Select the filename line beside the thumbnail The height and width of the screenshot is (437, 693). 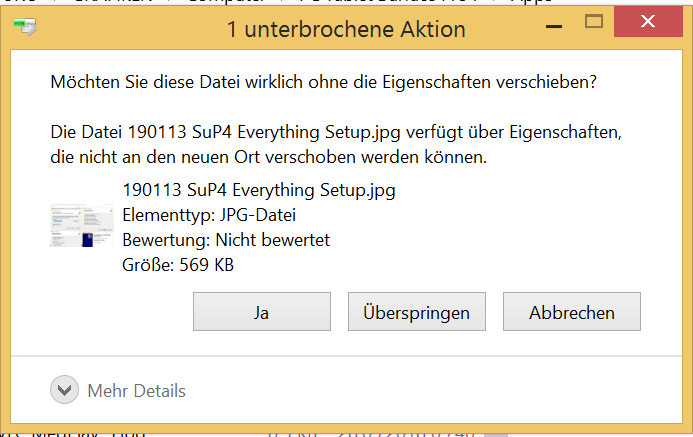point(259,190)
